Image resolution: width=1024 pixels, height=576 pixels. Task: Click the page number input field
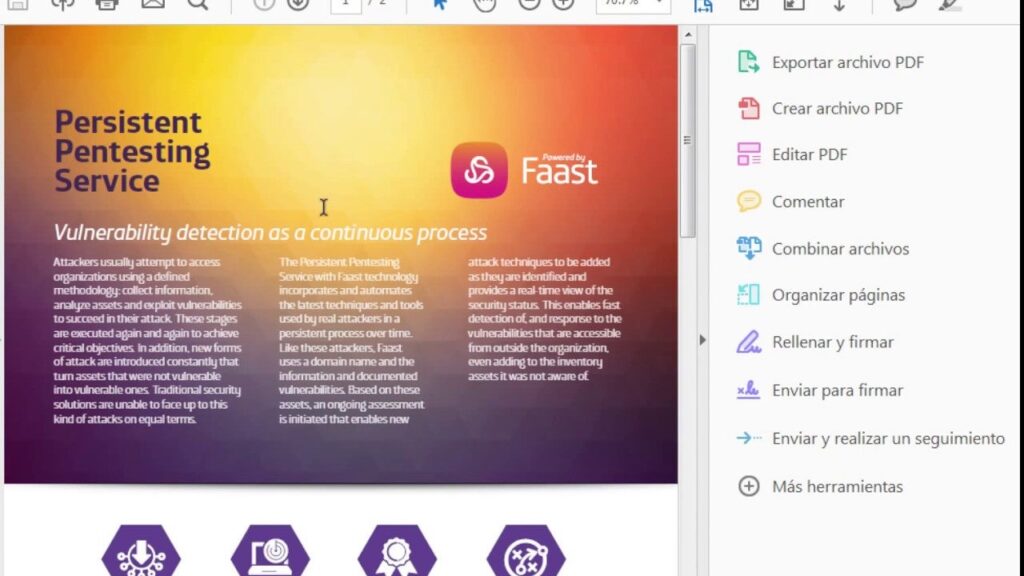[x=346, y=4]
